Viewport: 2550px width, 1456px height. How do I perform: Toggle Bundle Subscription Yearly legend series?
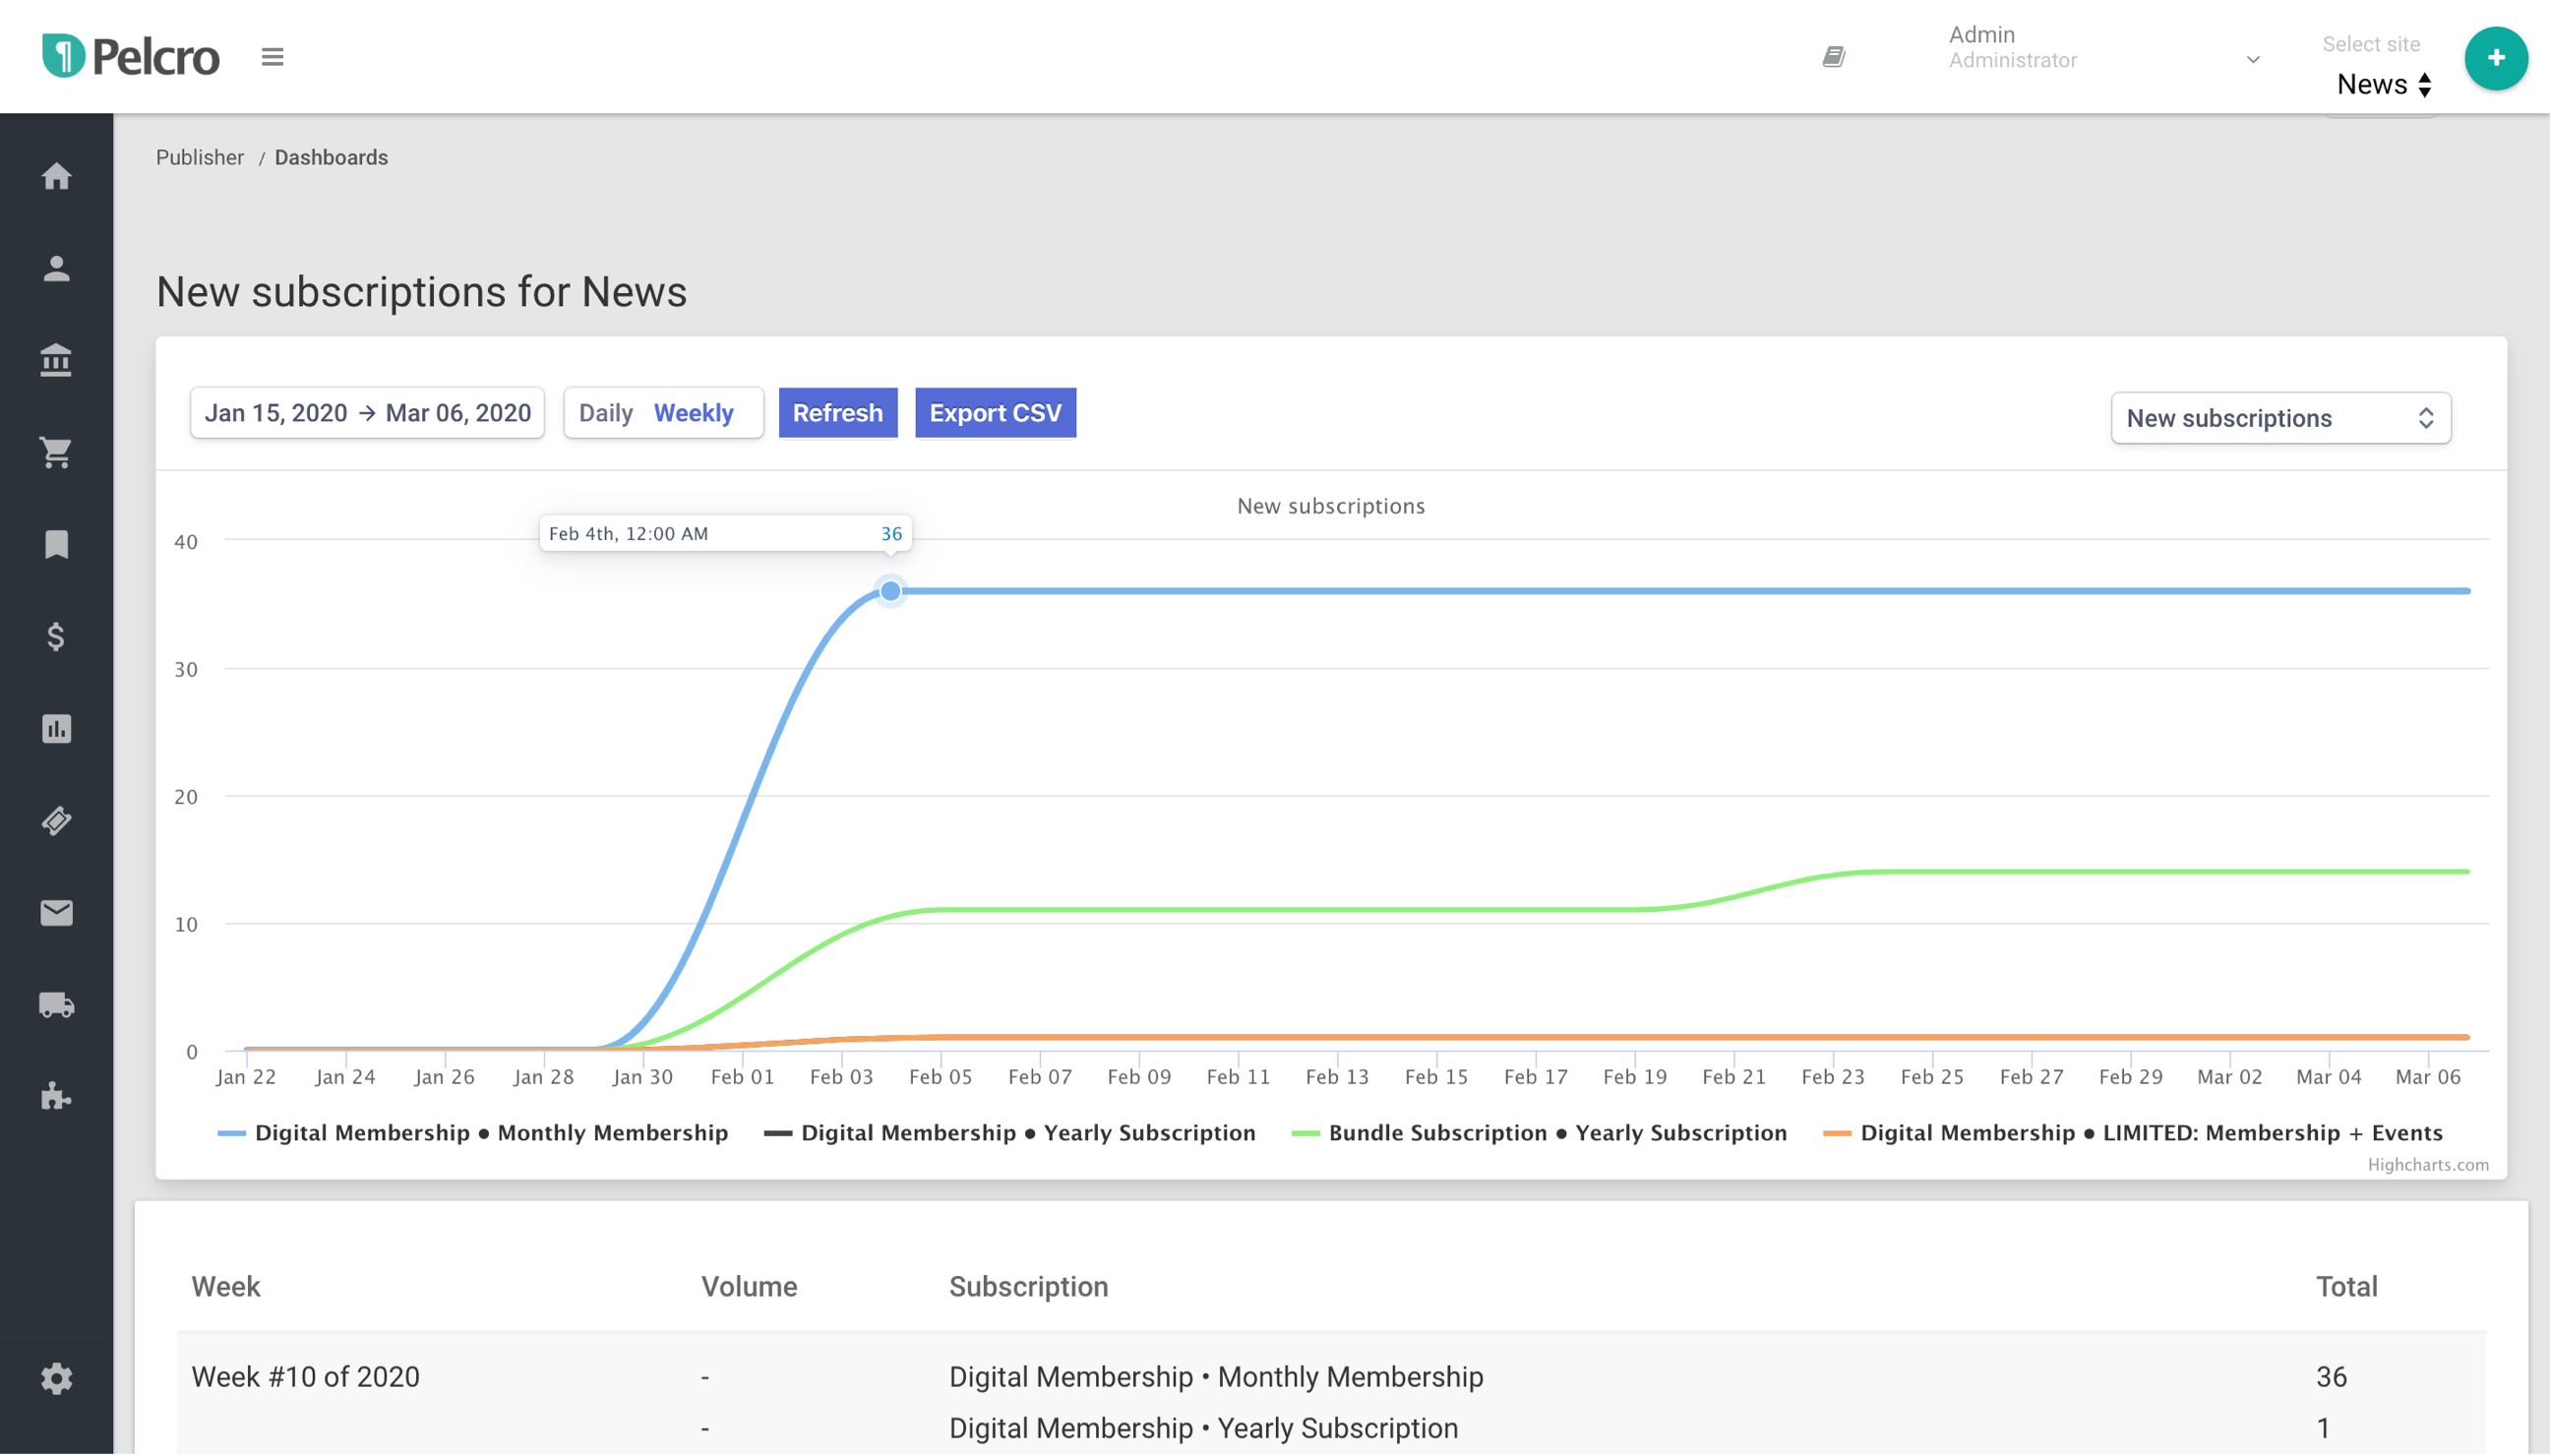coord(1540,1133)
